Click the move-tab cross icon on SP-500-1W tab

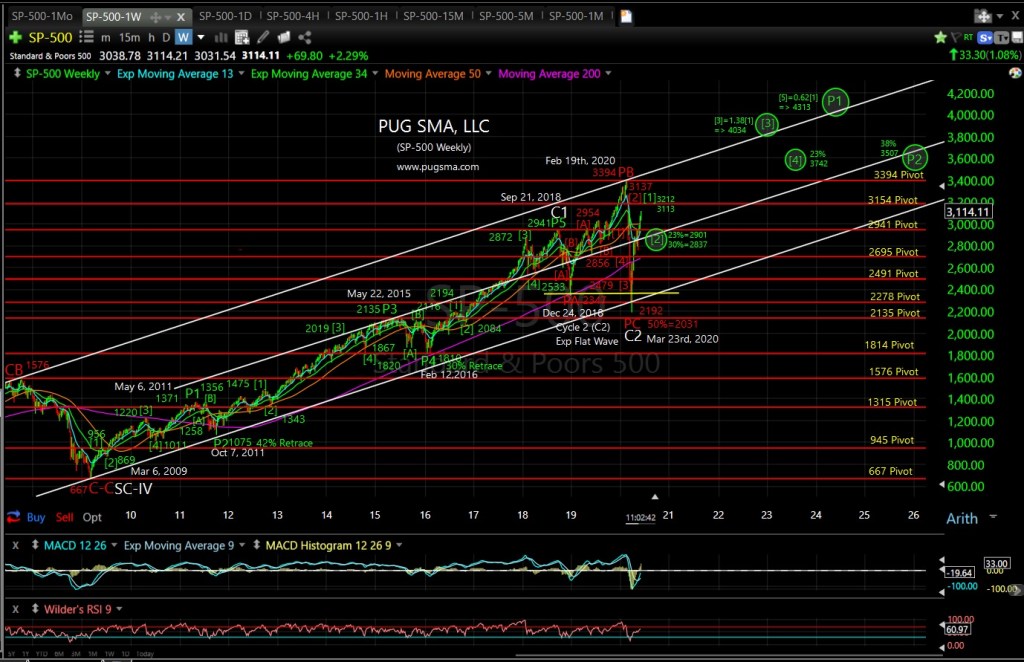pyautogui.click(x=155, y=16)
